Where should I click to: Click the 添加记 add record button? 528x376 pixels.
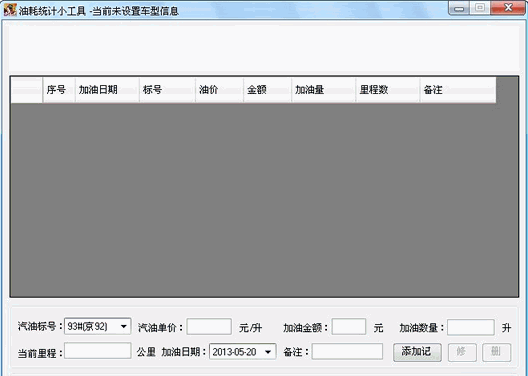tap(417, 352)
